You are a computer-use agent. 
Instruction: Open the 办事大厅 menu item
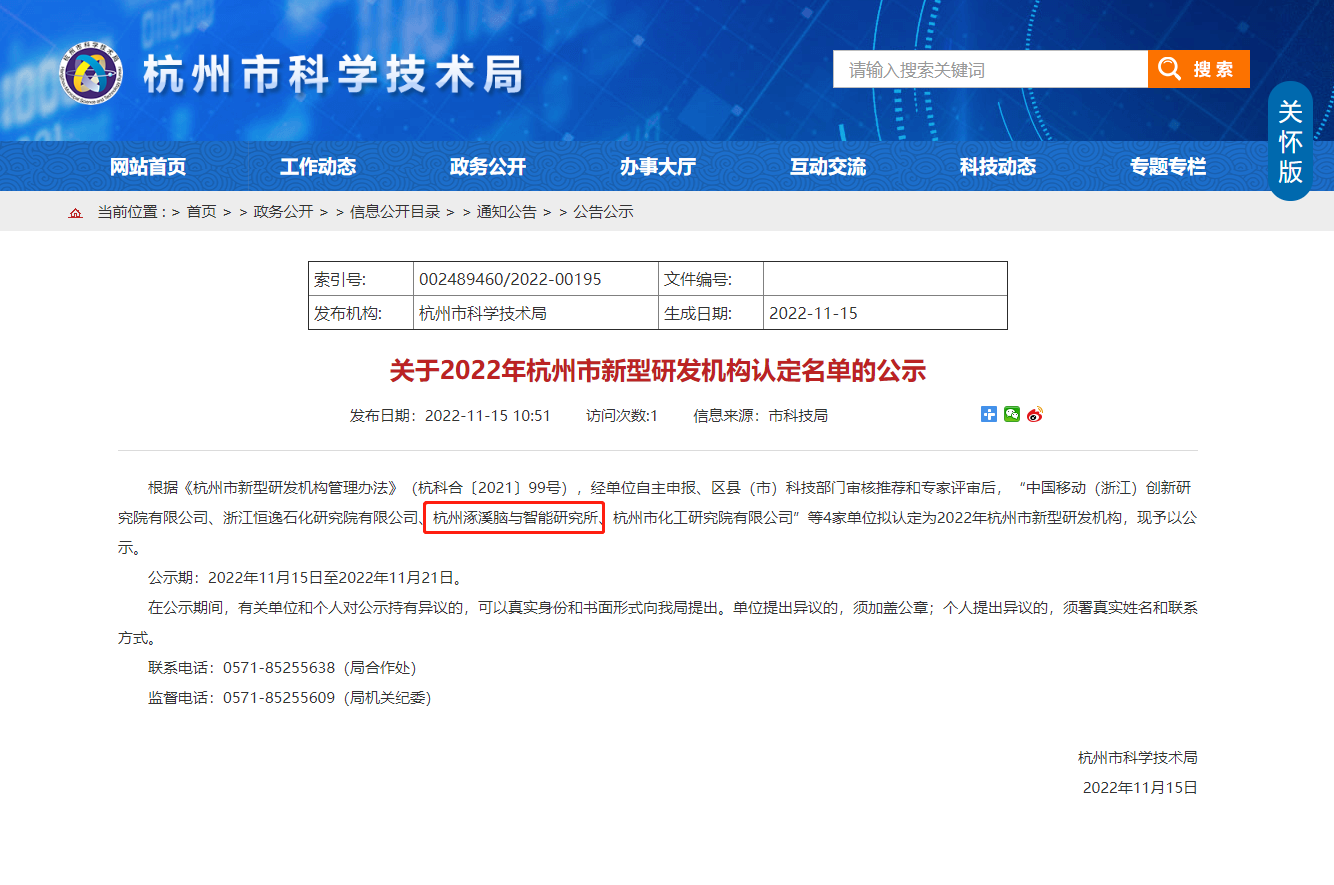(658, 167)
